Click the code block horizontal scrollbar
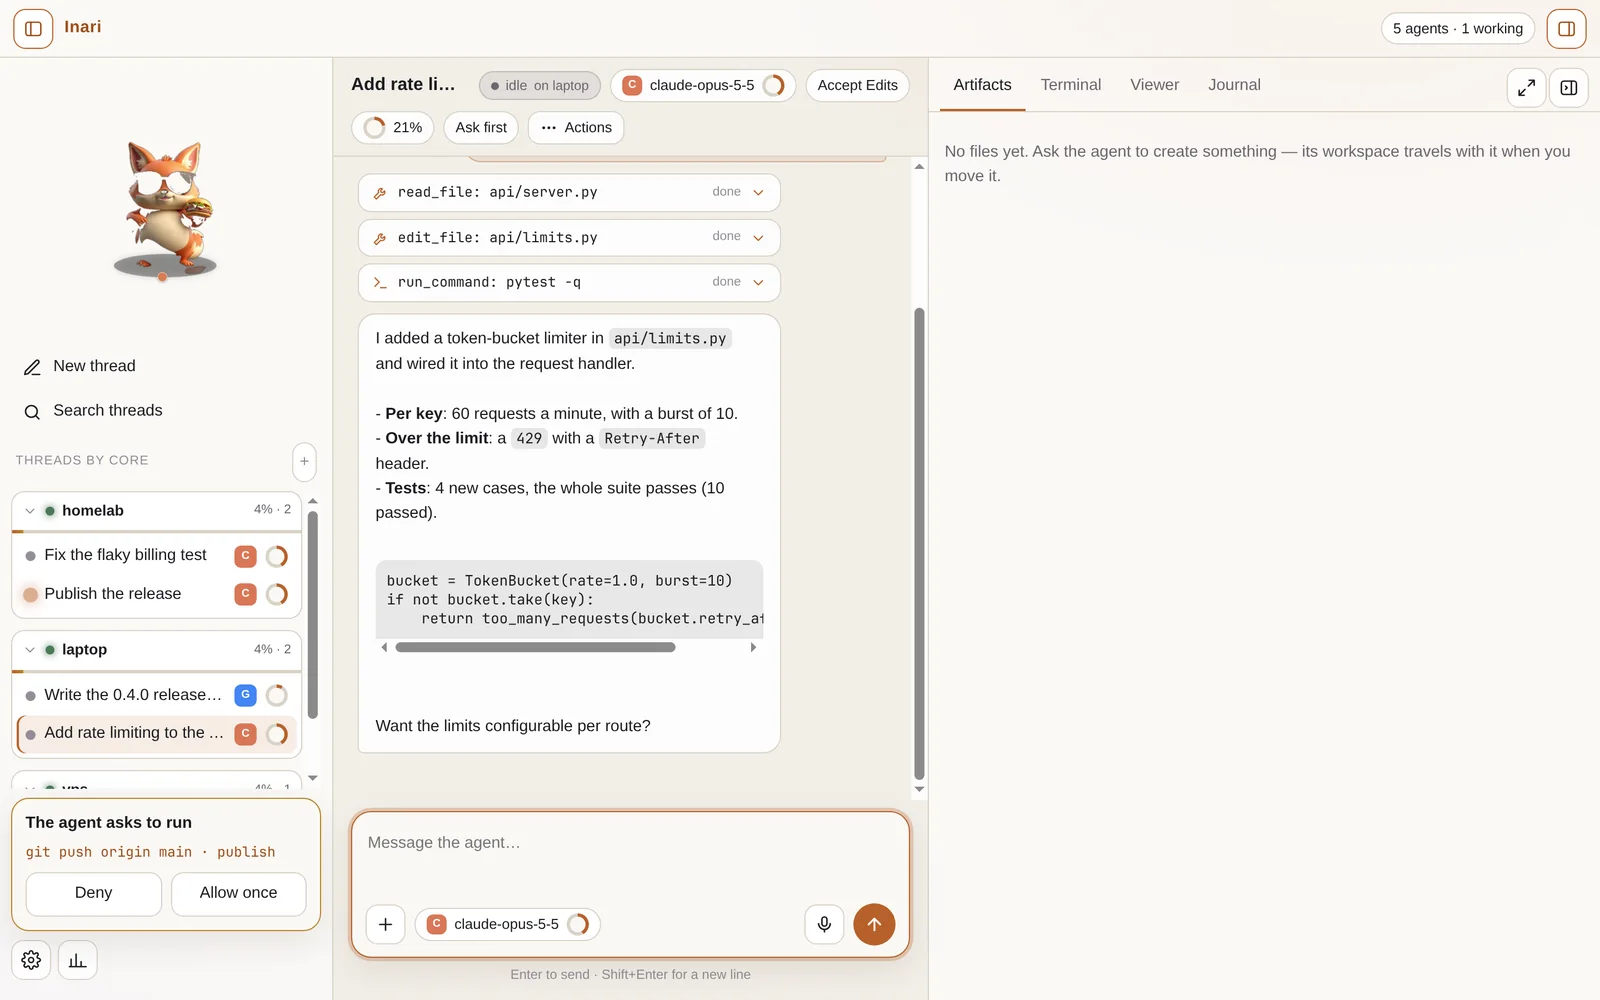The width and height of the screenshot is (1600, 1000). tap(535, 647)
